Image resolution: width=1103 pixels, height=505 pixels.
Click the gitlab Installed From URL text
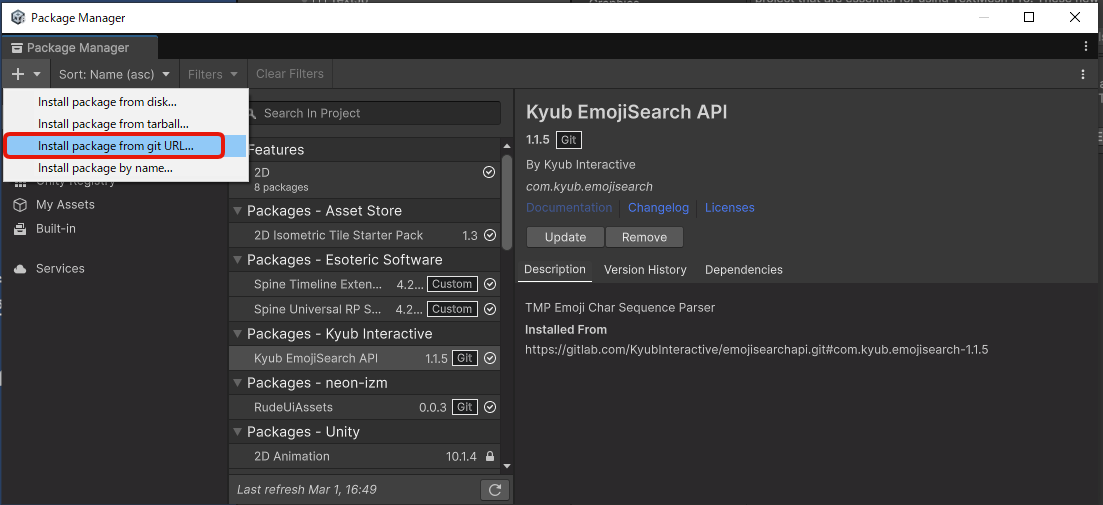(757, 350)
